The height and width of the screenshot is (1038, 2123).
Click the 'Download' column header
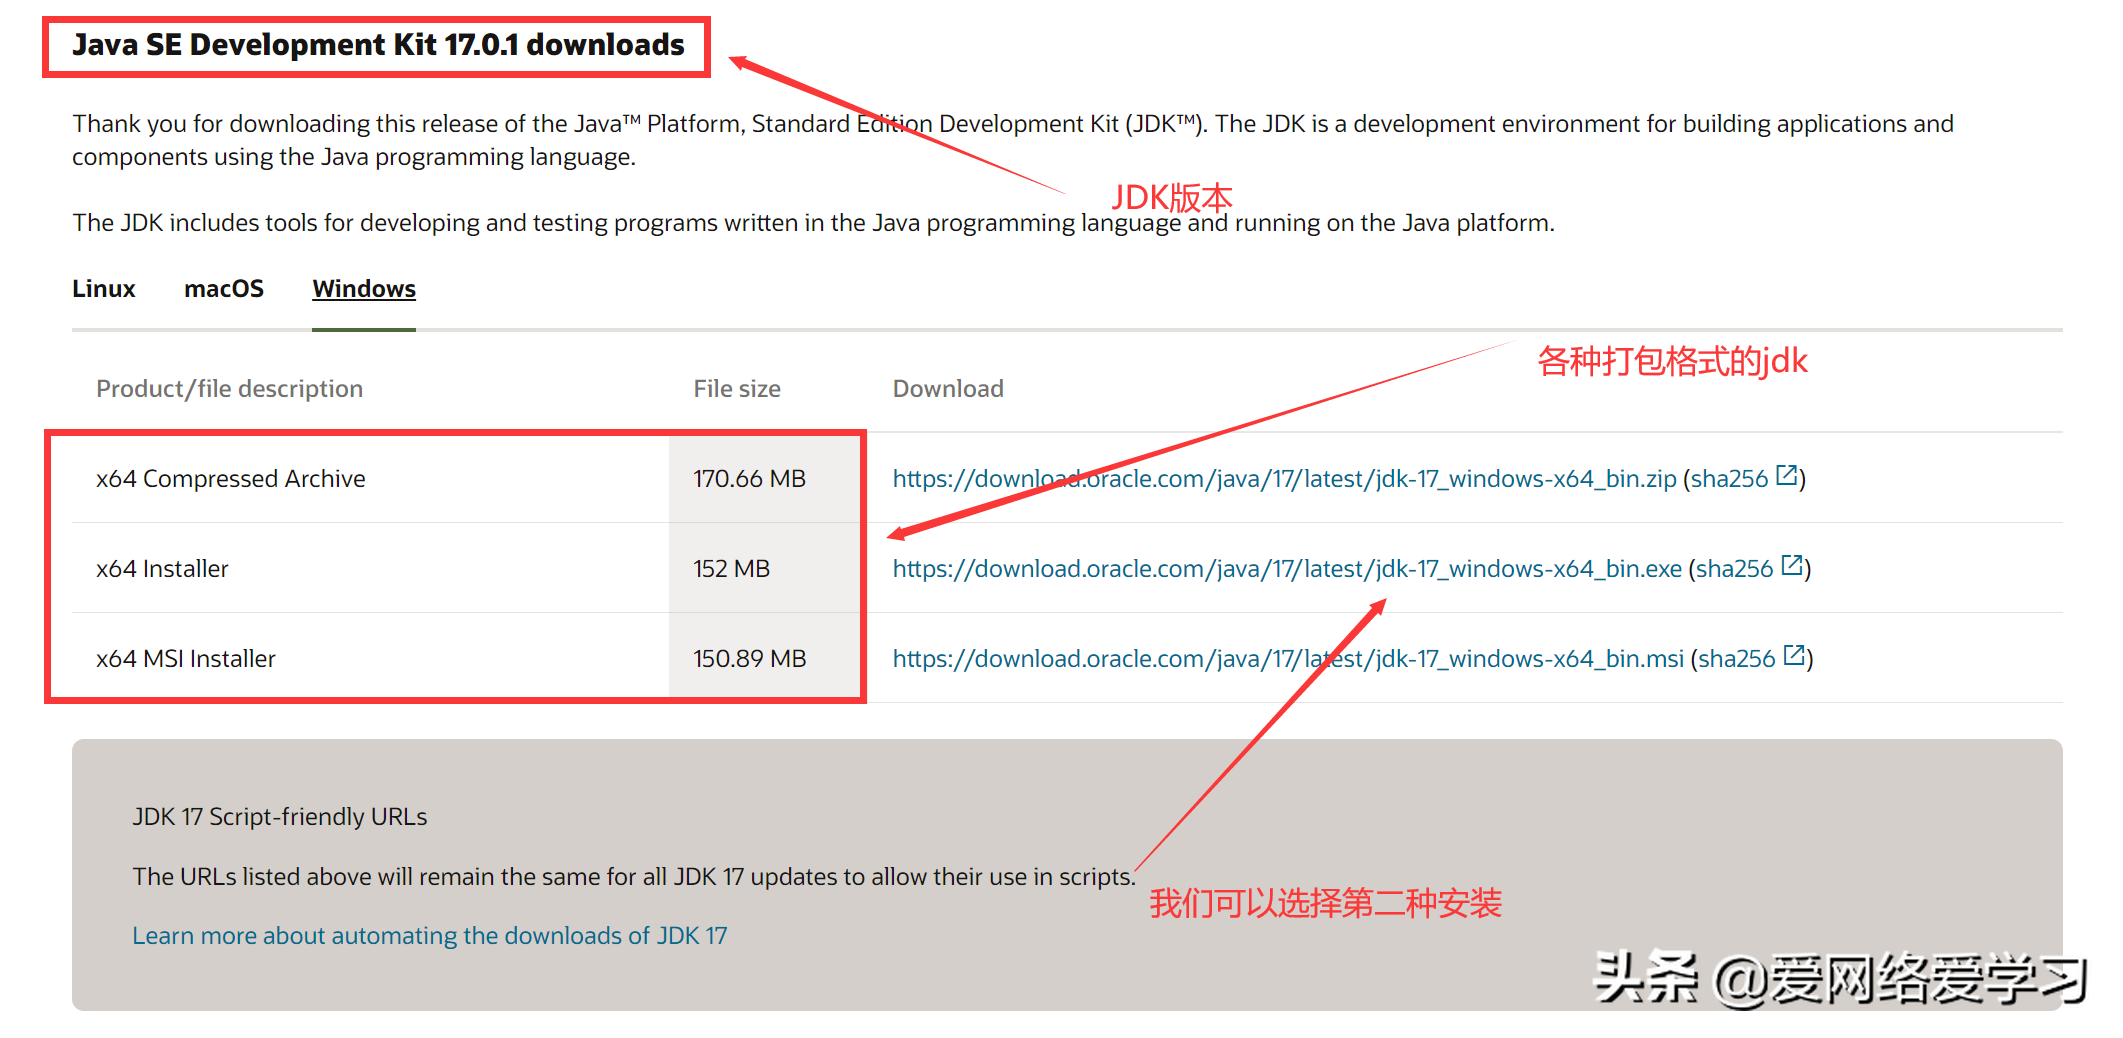tap(948, 389)
